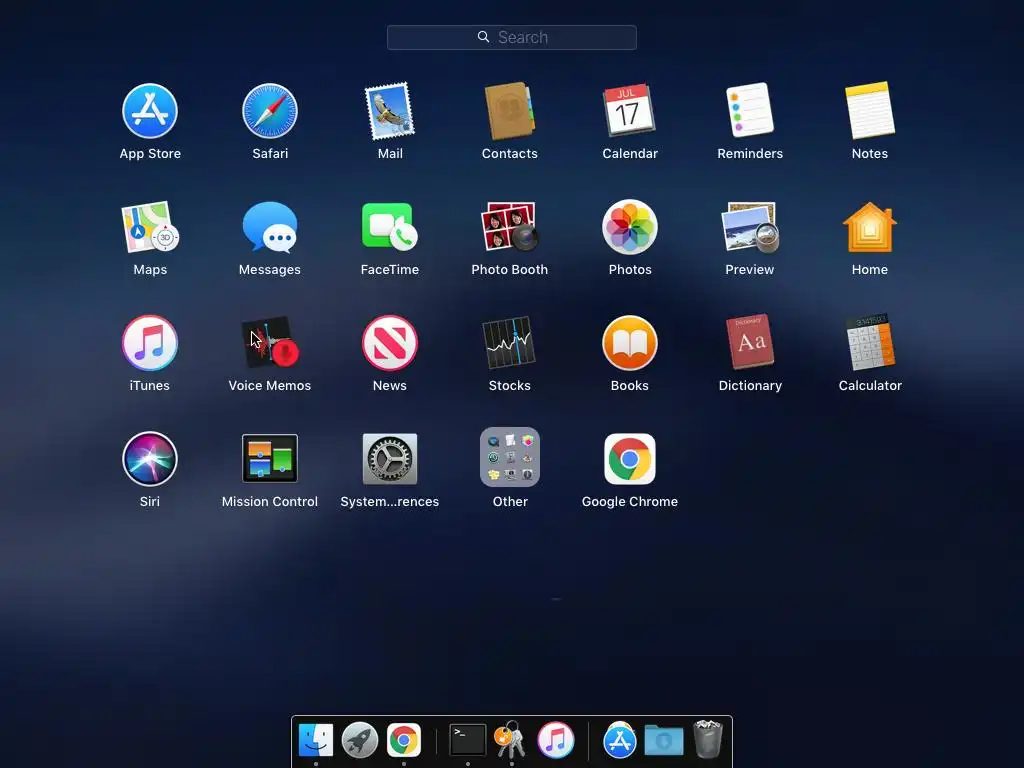Open the Stocks app
Image resolution: width=1024 pixels, height=768 pixels.
(x=509, y=343)
